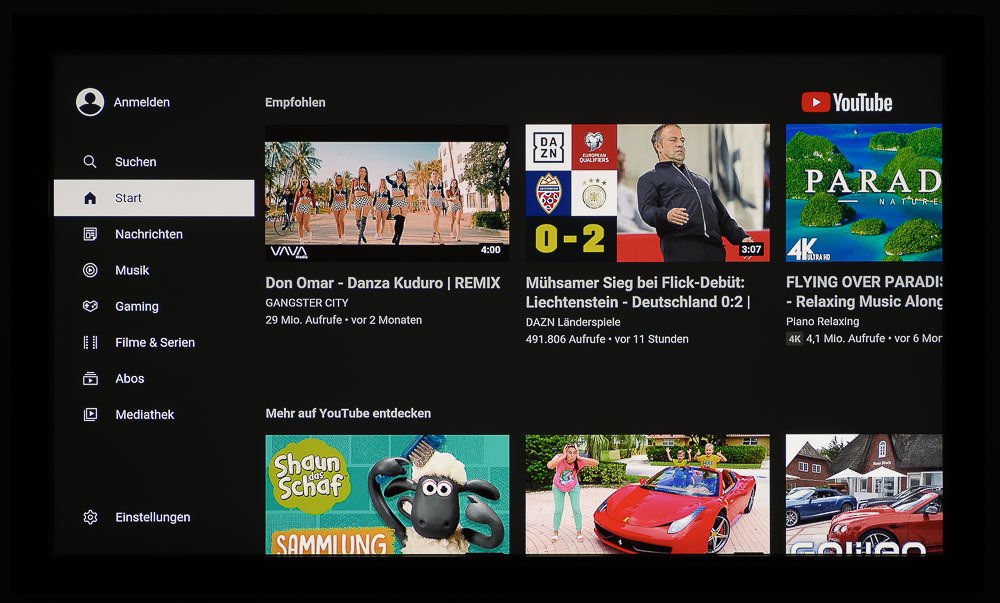Open the red Ferrari kids video thumbnail

coord(647,495)
